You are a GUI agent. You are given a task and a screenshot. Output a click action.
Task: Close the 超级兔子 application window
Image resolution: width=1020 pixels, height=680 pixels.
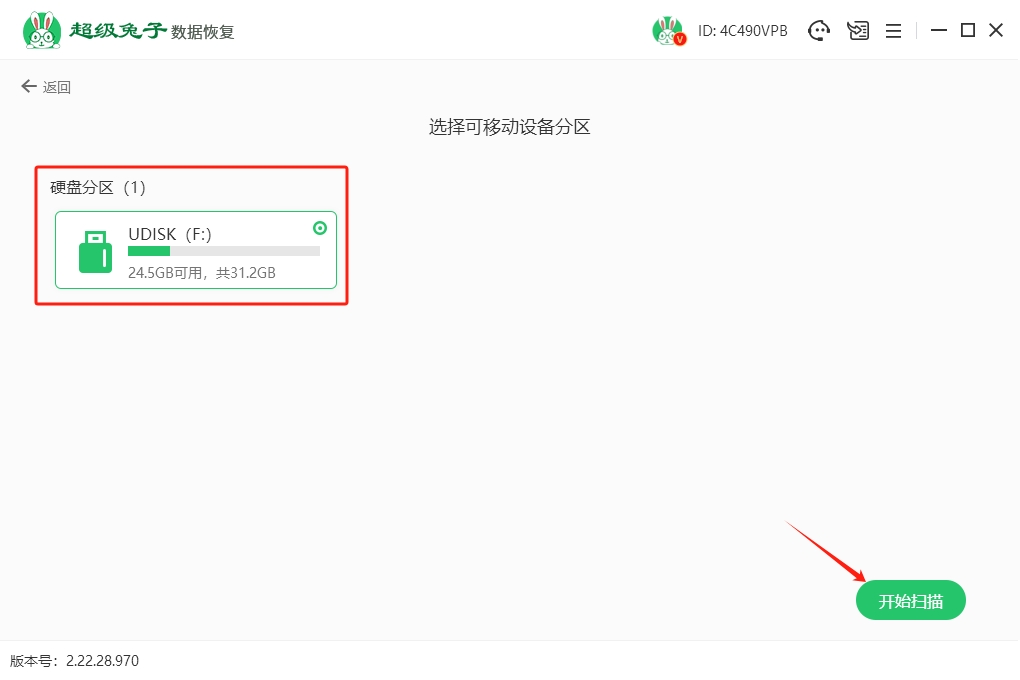[996, 31]
